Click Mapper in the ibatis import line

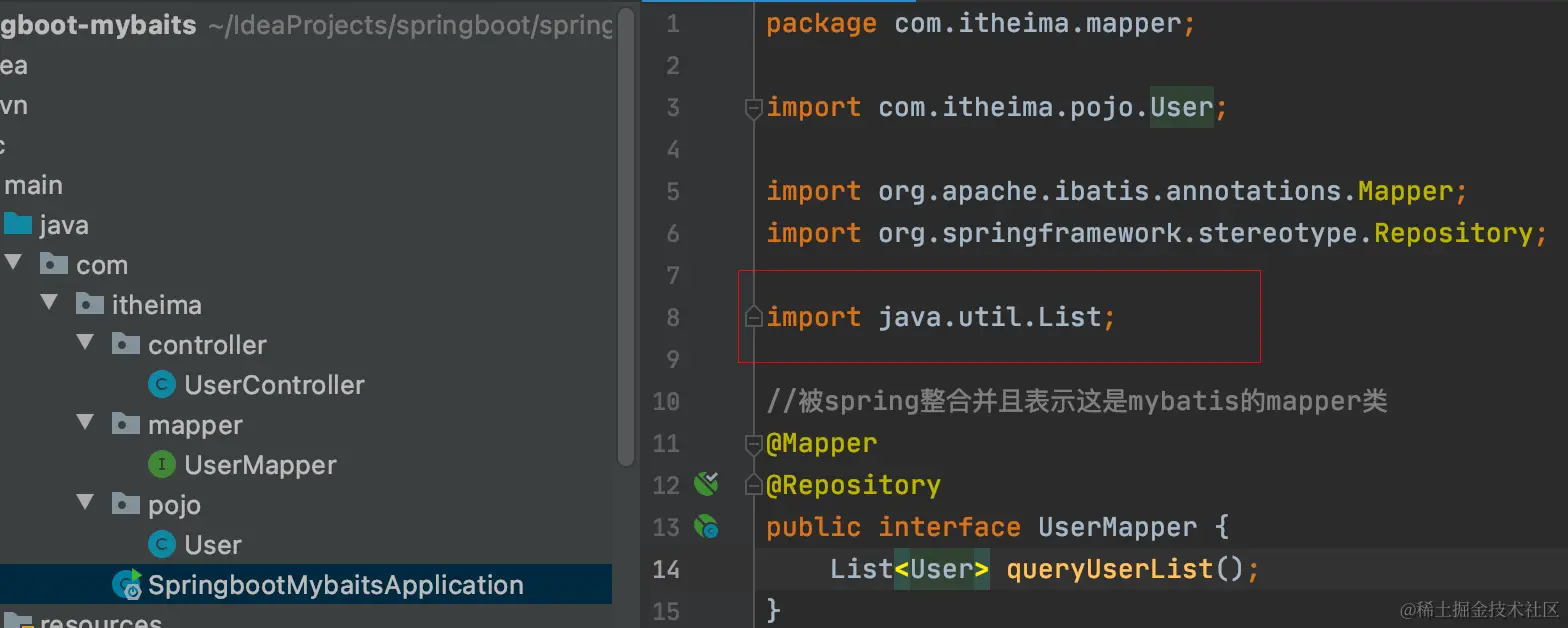click(x=1404, y=190)
